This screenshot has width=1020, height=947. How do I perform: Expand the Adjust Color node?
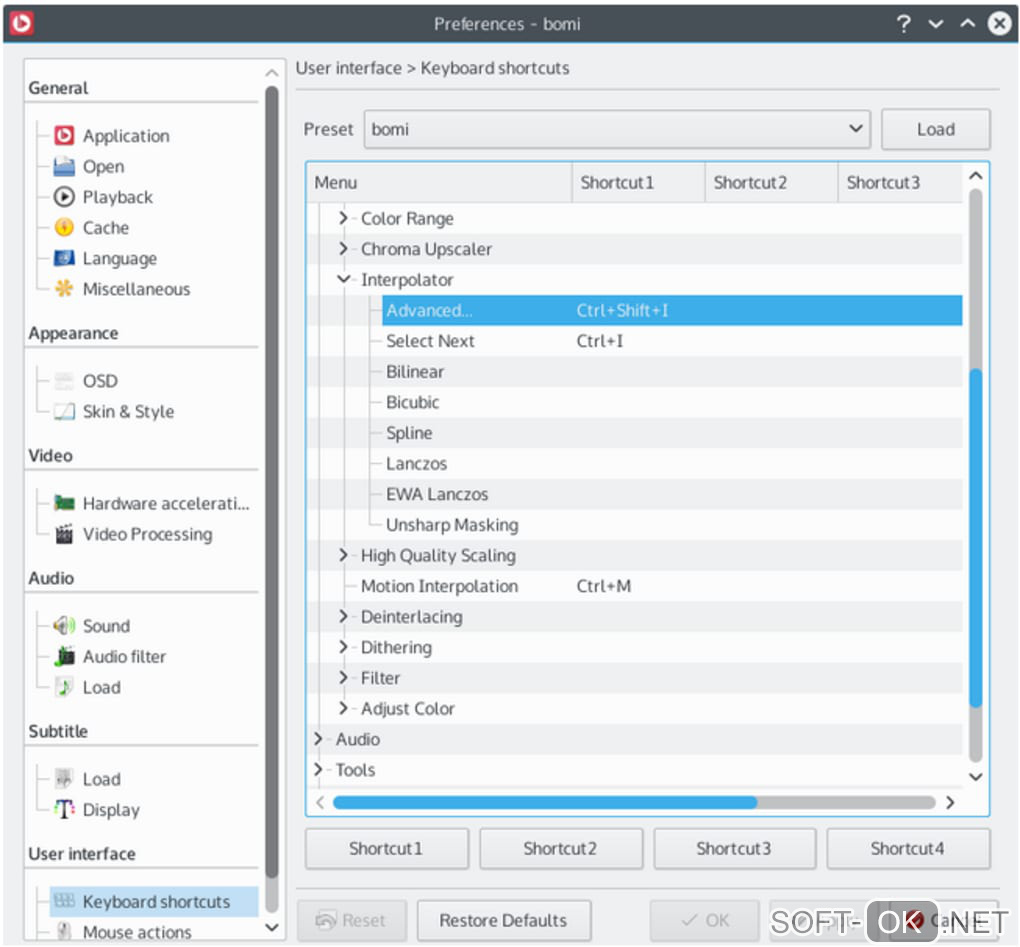coord(343,708)
